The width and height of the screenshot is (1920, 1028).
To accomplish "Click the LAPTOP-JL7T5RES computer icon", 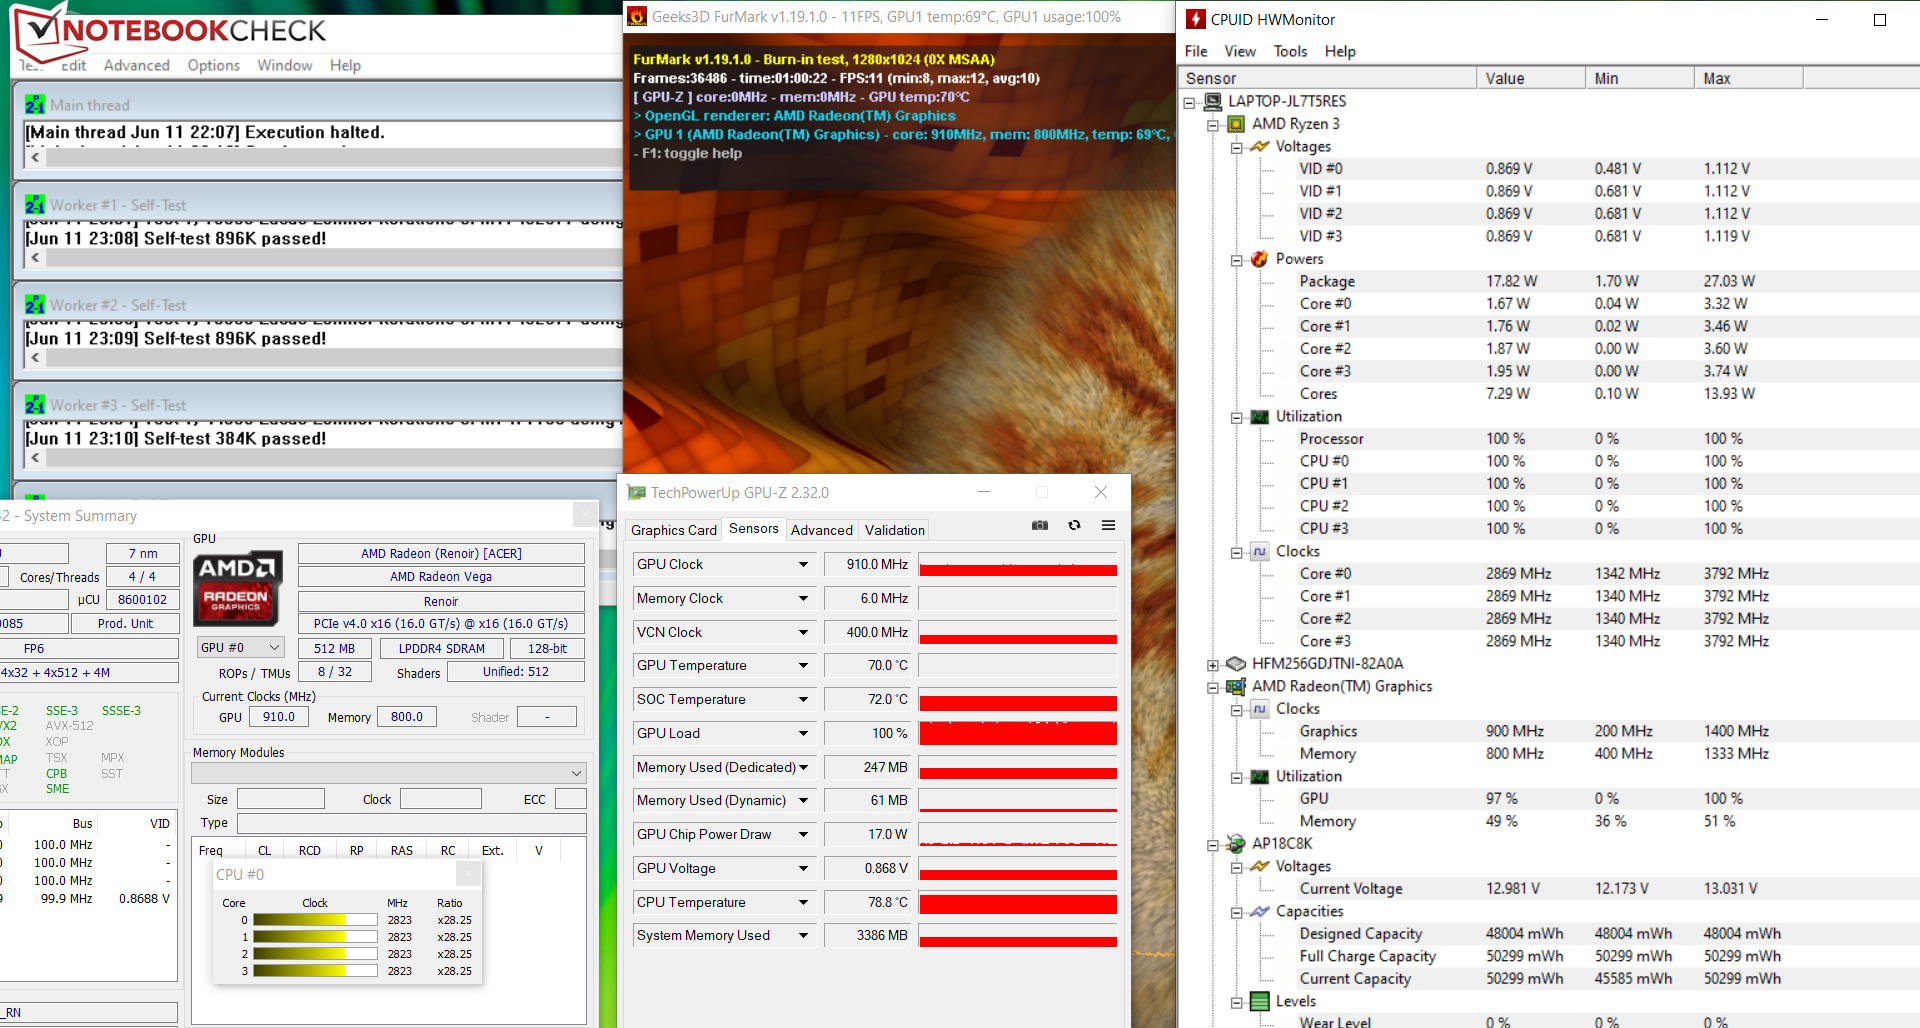I will pos(1213,101).
